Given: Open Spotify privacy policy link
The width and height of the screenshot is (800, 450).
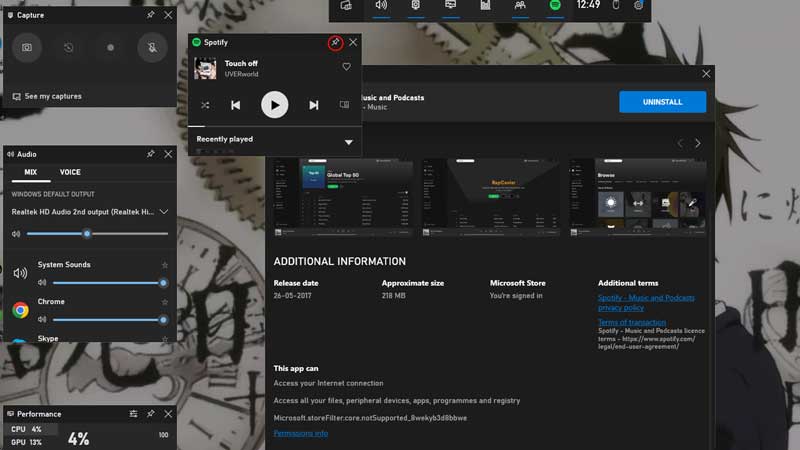Looking at the screenshot, I should (646, 303).
